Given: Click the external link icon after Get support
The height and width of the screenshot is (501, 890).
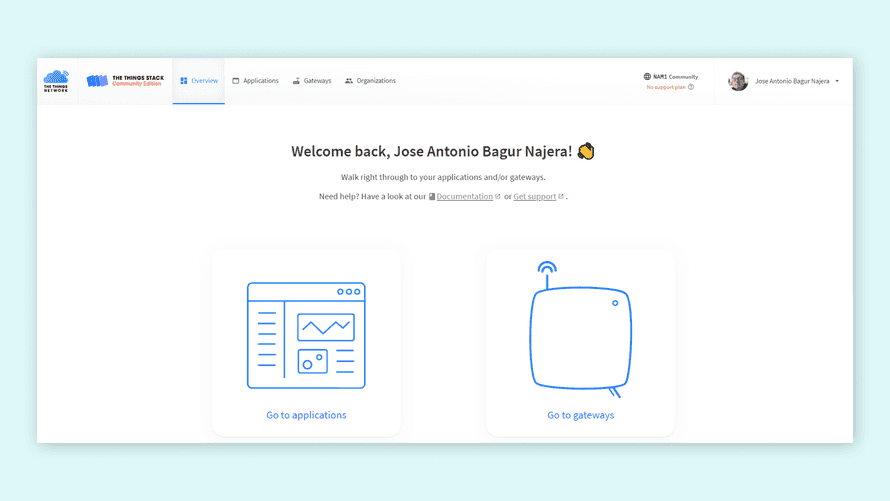Looking at the screenshot, I should tap(561, 196).
